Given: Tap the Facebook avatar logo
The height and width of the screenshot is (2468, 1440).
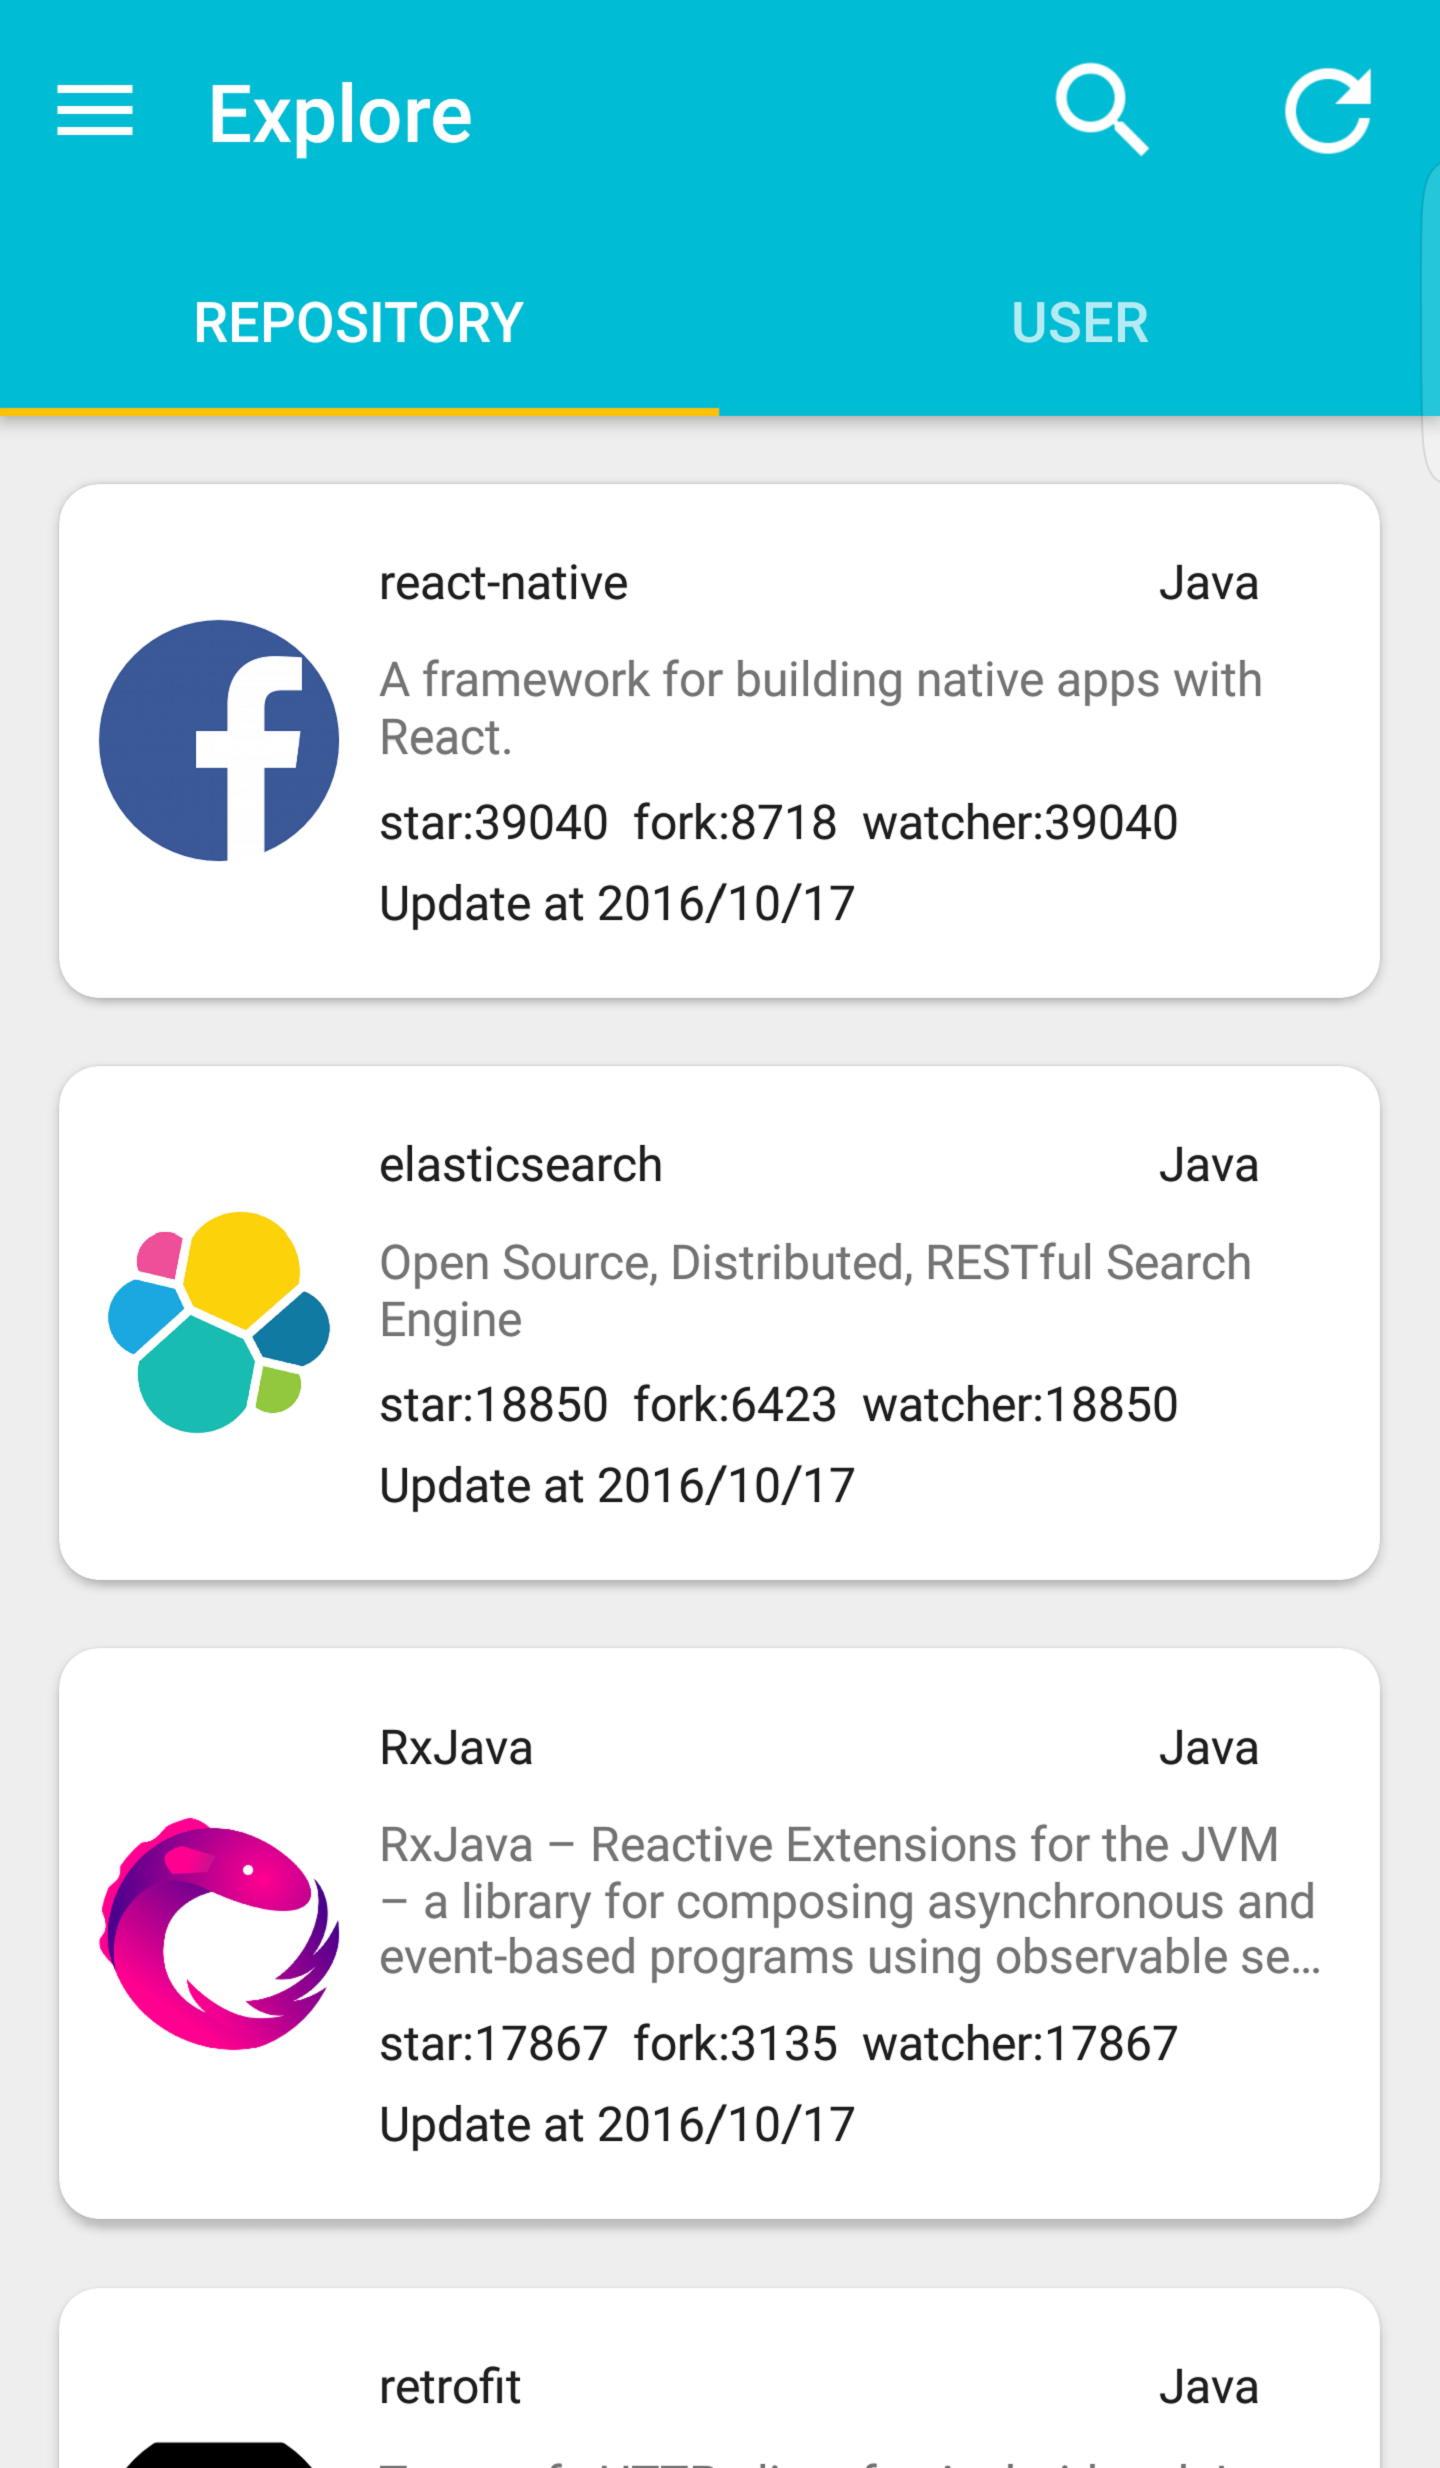Looking at the screenshot, I should (x=219, y=741).
